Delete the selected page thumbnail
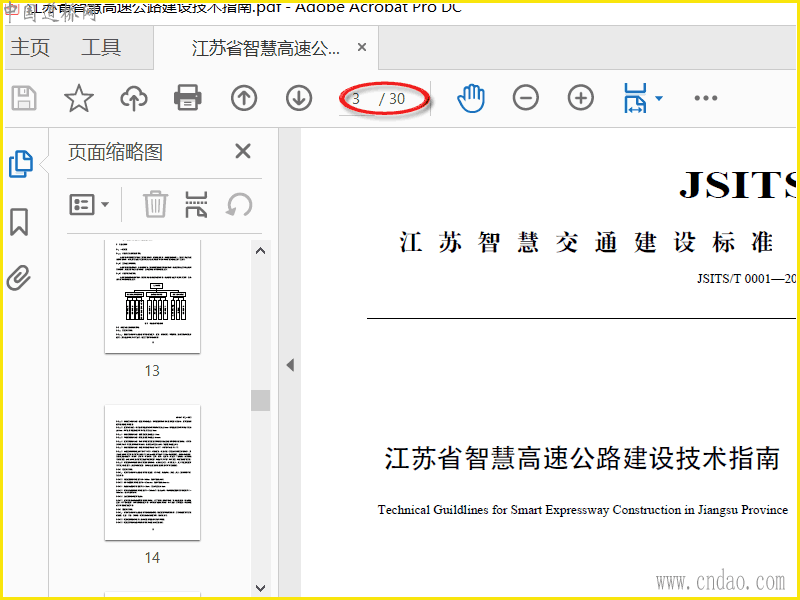This screenshot has height=600, width=800. click(155, 204)
